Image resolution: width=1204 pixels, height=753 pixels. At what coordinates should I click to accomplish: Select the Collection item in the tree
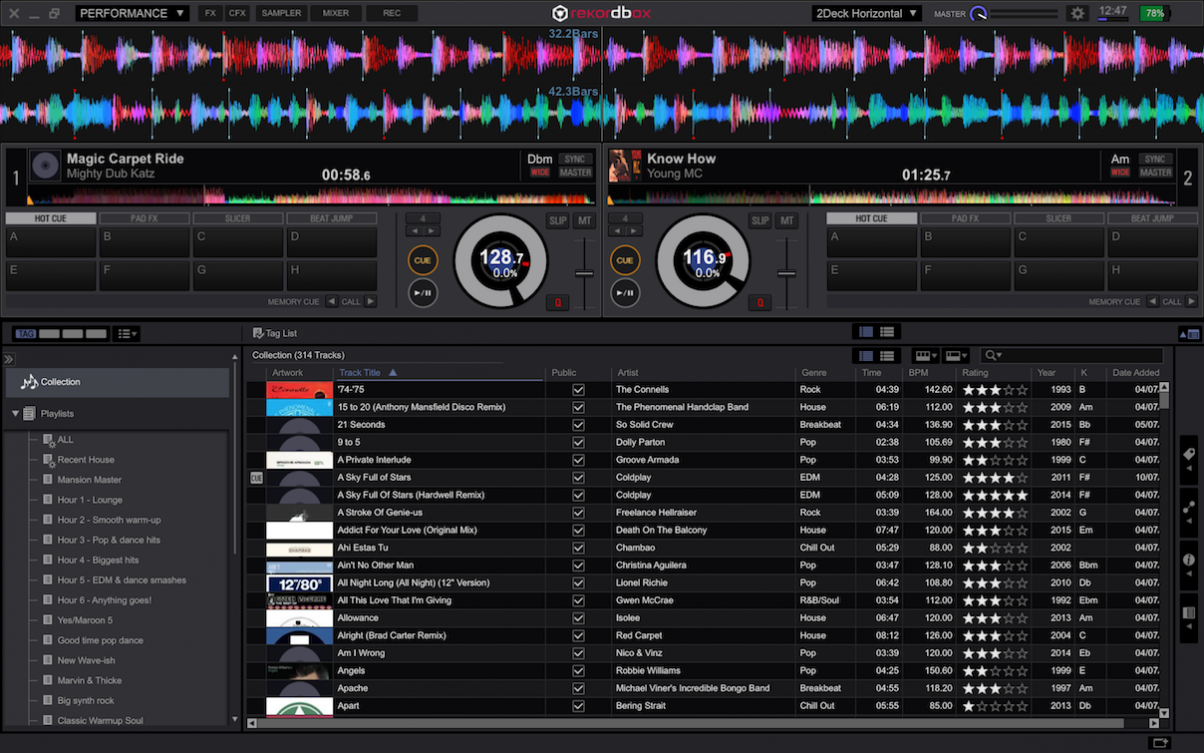click(117, 382)
